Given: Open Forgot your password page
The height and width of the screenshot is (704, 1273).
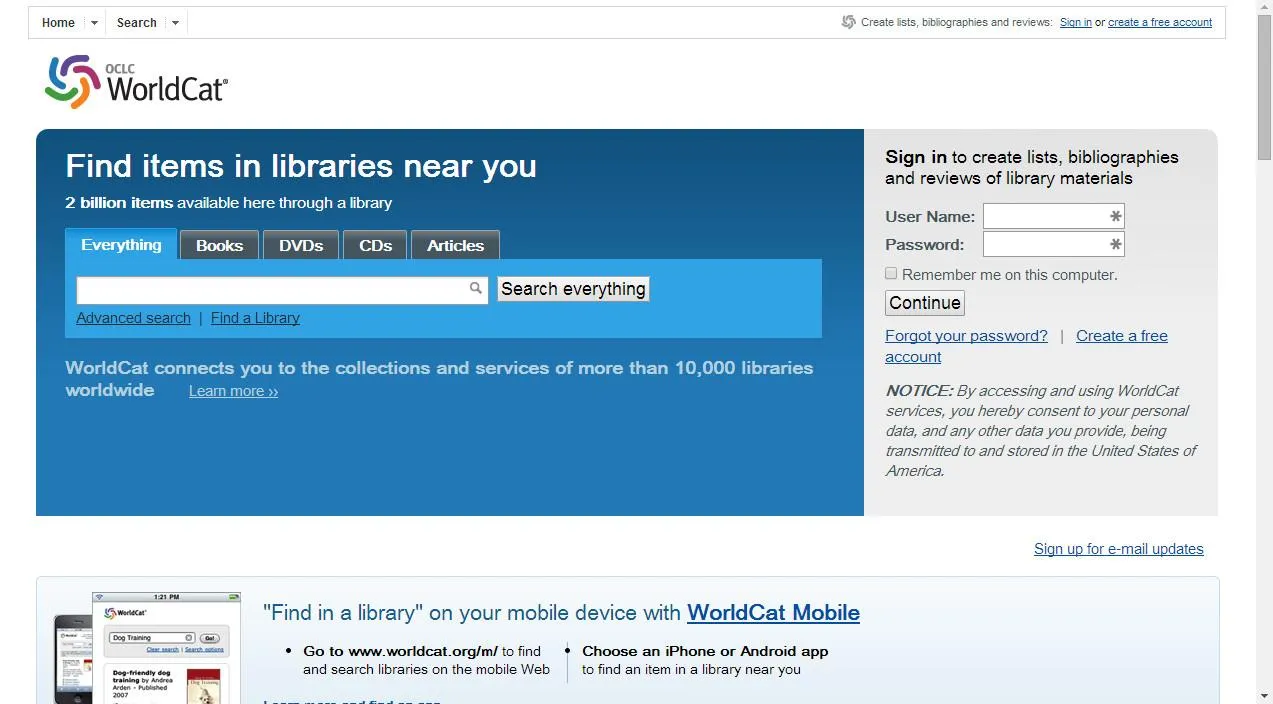Looking at the screenshot, I should (965, 335).
